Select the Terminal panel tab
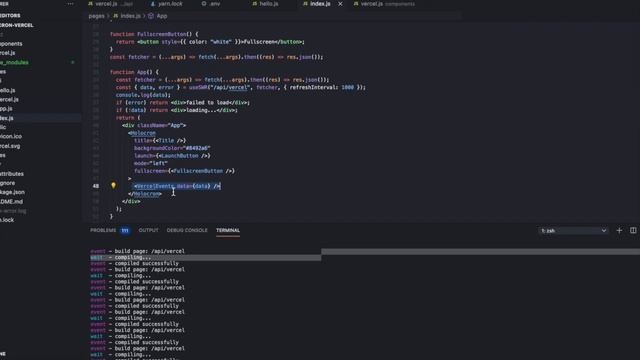This screenshot has width=640, height=360. (228, 230)
